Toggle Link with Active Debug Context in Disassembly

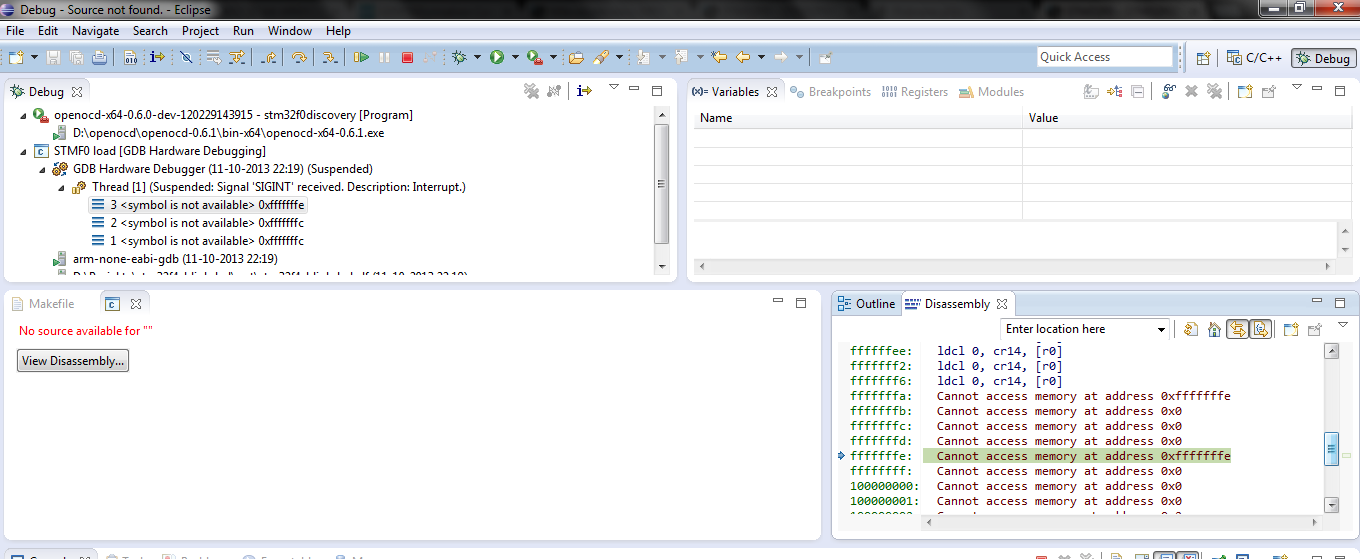tap(1237, 329)
